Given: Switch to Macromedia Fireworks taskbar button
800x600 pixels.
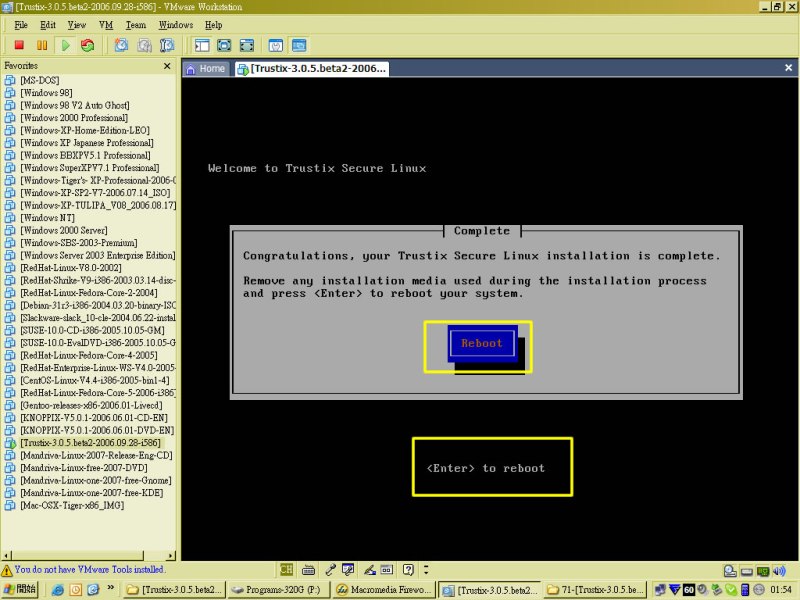Looking at the screenshot, I should tap(384, 590).
